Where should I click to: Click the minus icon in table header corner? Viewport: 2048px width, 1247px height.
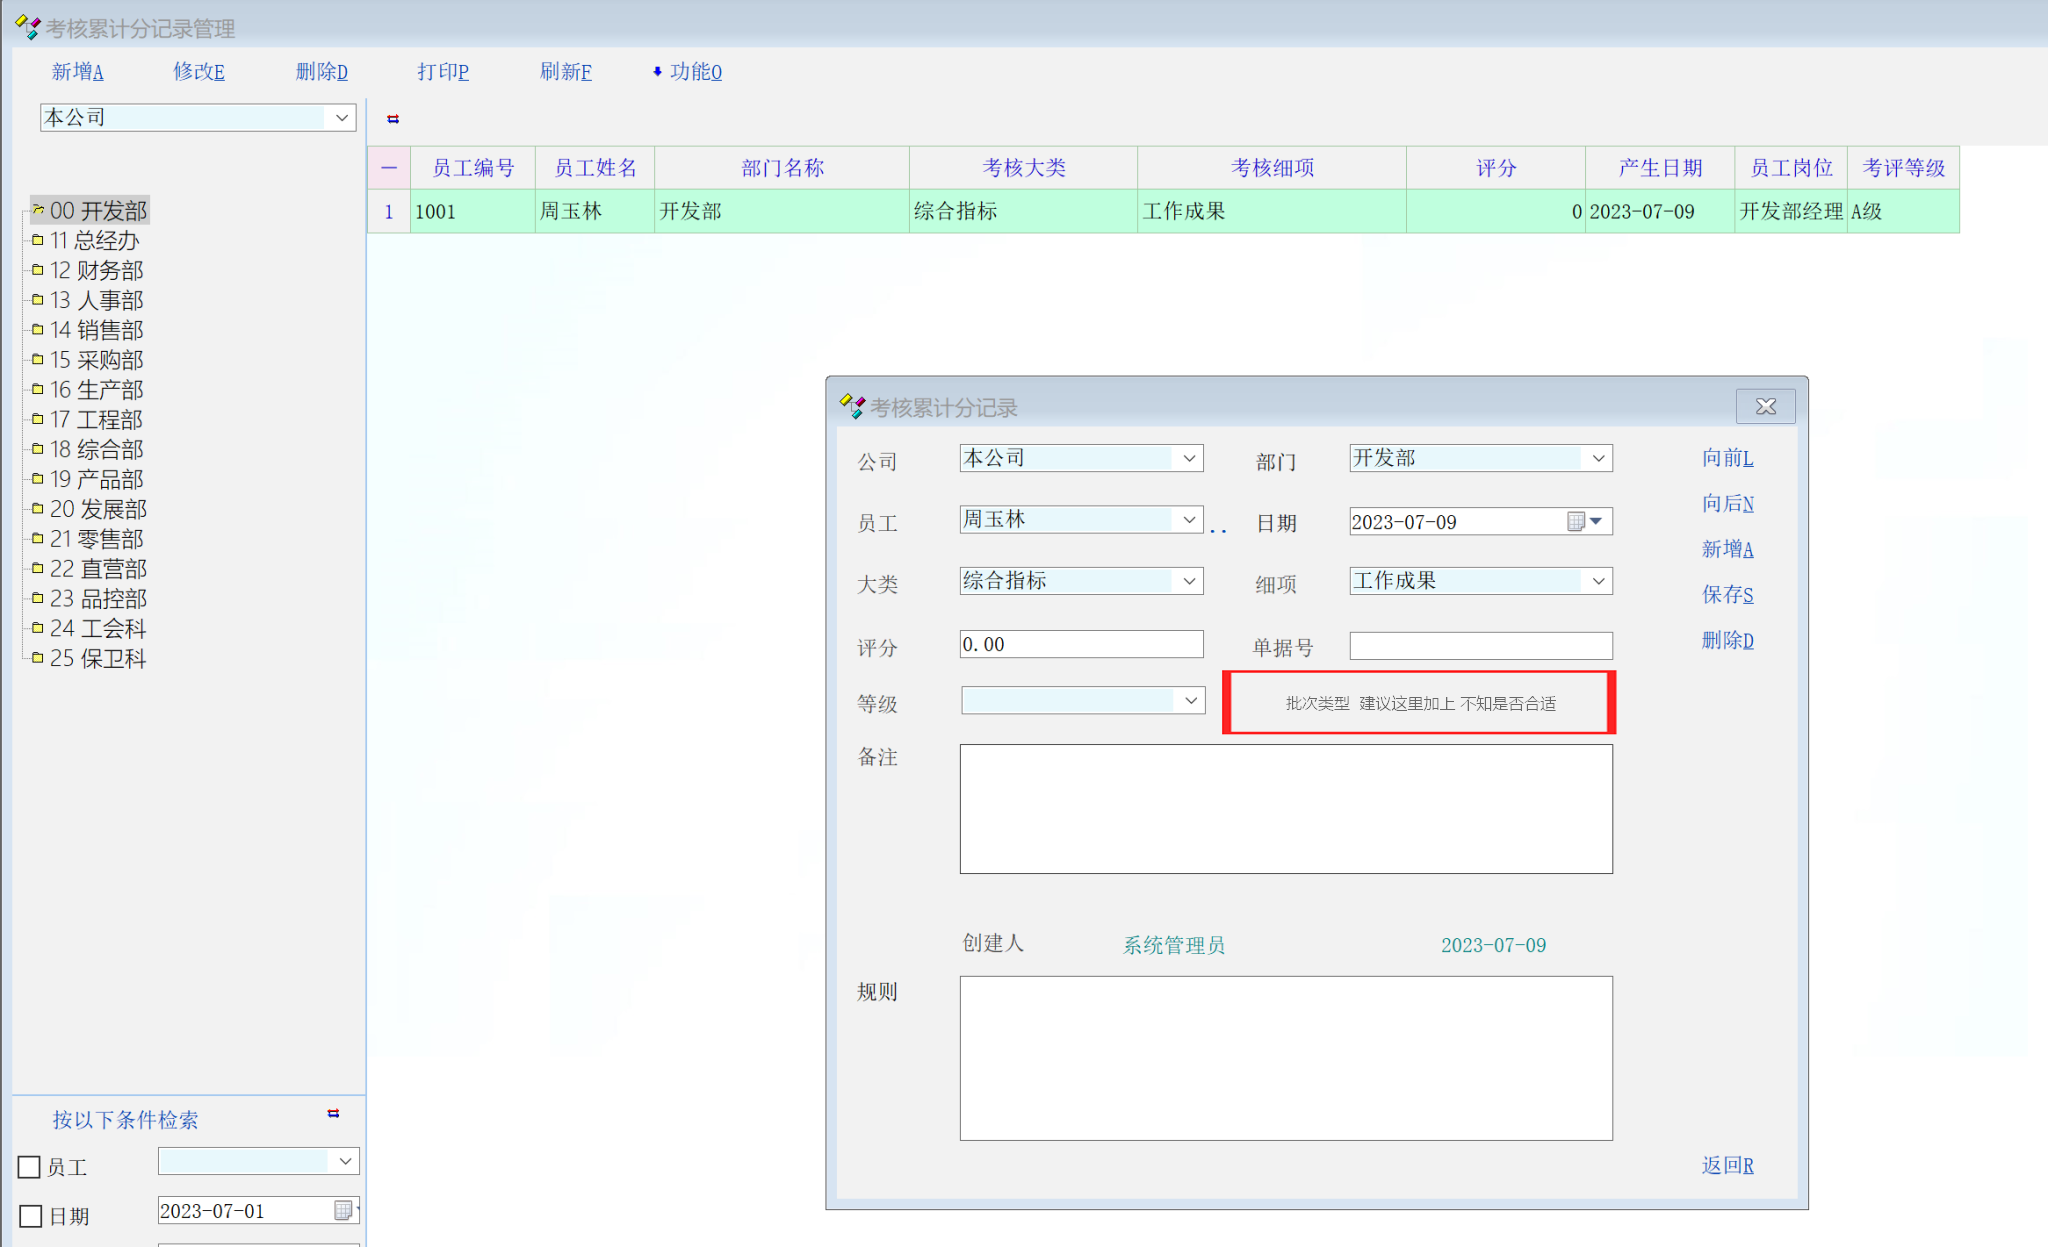389,168
